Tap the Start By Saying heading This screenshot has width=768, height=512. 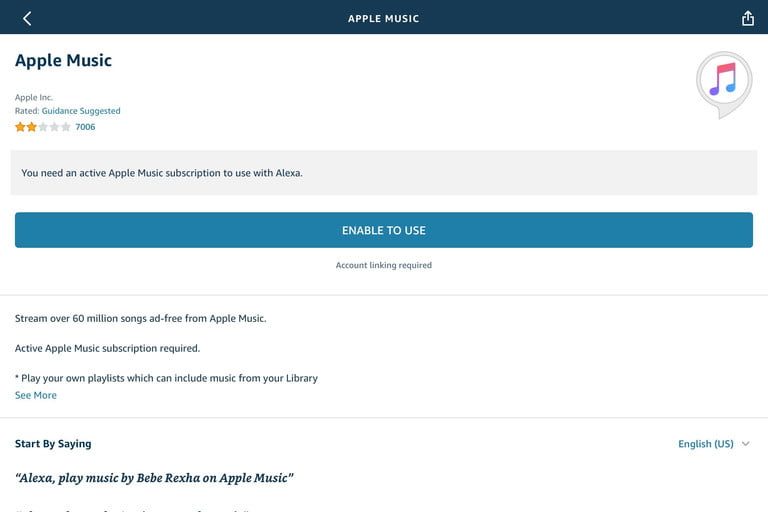(53, 443)
